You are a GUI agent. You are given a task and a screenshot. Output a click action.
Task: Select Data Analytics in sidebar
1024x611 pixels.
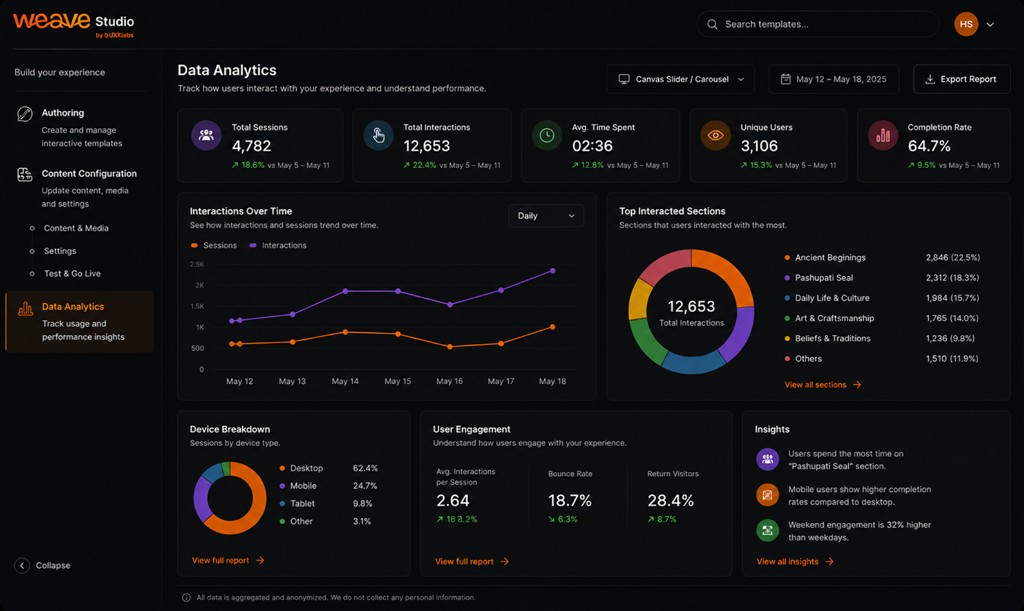(x=79, y=321)
